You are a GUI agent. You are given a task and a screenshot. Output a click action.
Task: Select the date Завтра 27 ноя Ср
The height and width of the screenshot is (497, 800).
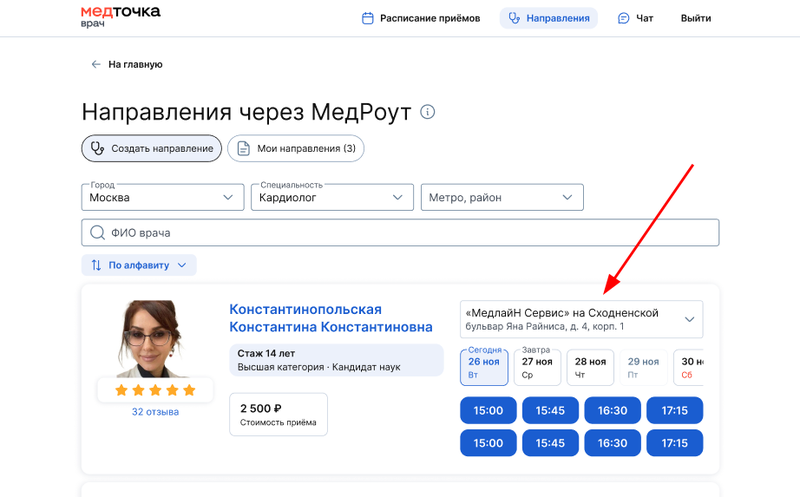coord(537,367)
